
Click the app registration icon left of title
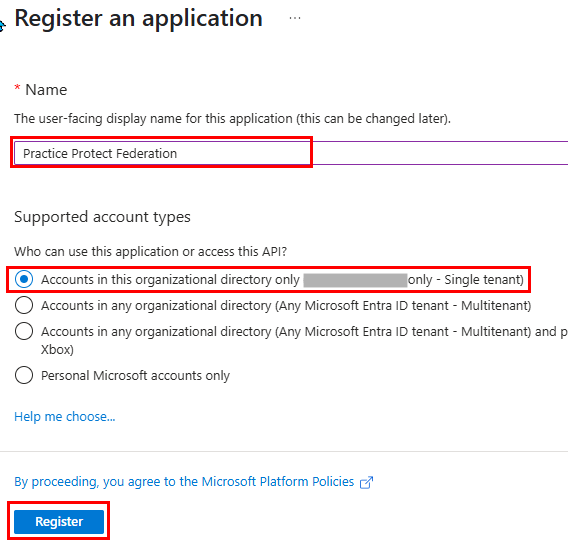[x=2, y=25]
